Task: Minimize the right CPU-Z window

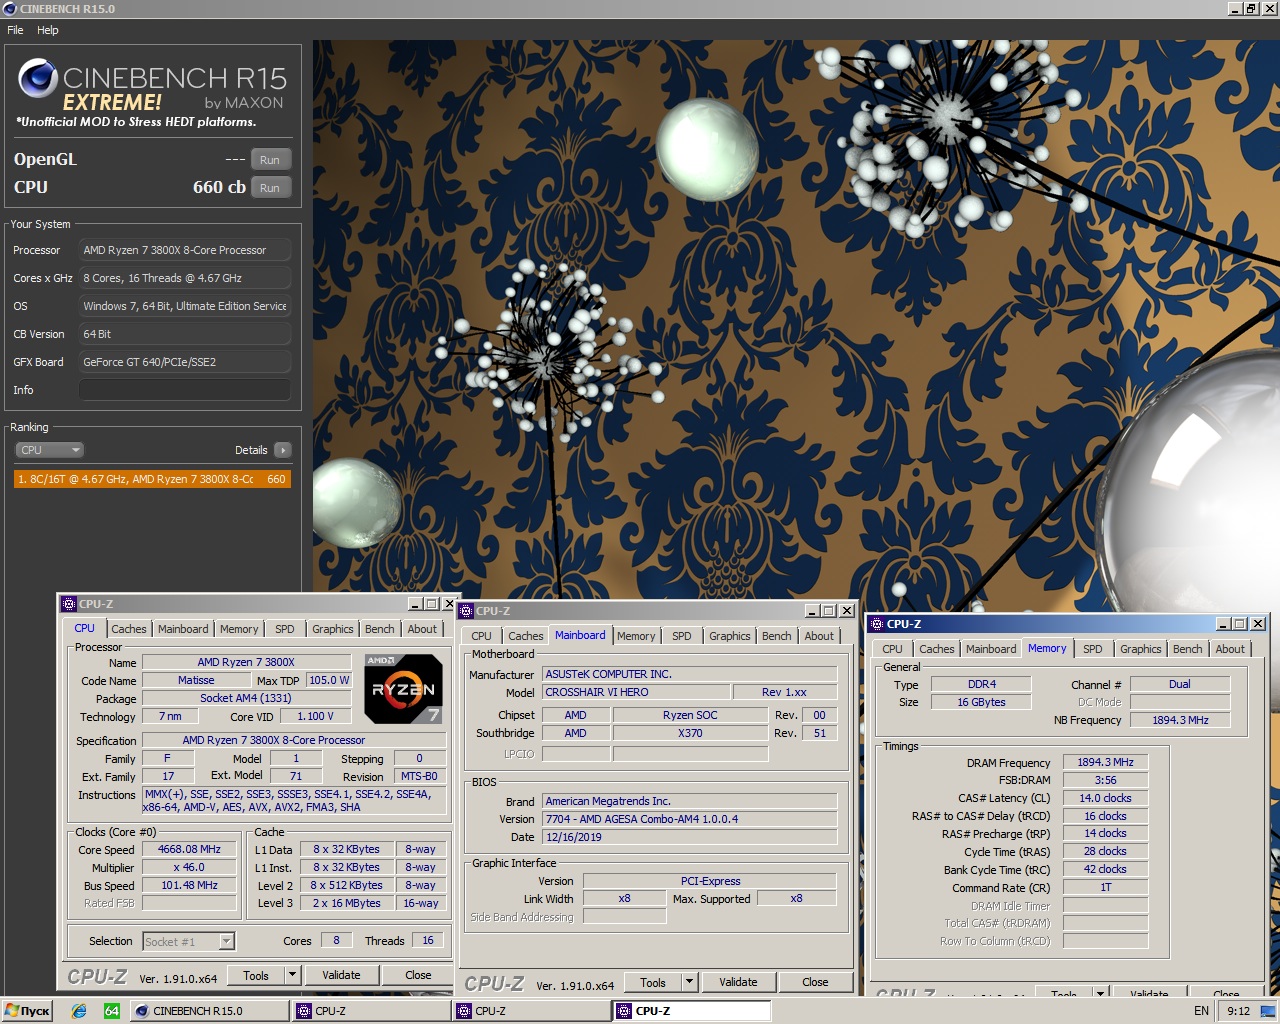Action: 1223,624
